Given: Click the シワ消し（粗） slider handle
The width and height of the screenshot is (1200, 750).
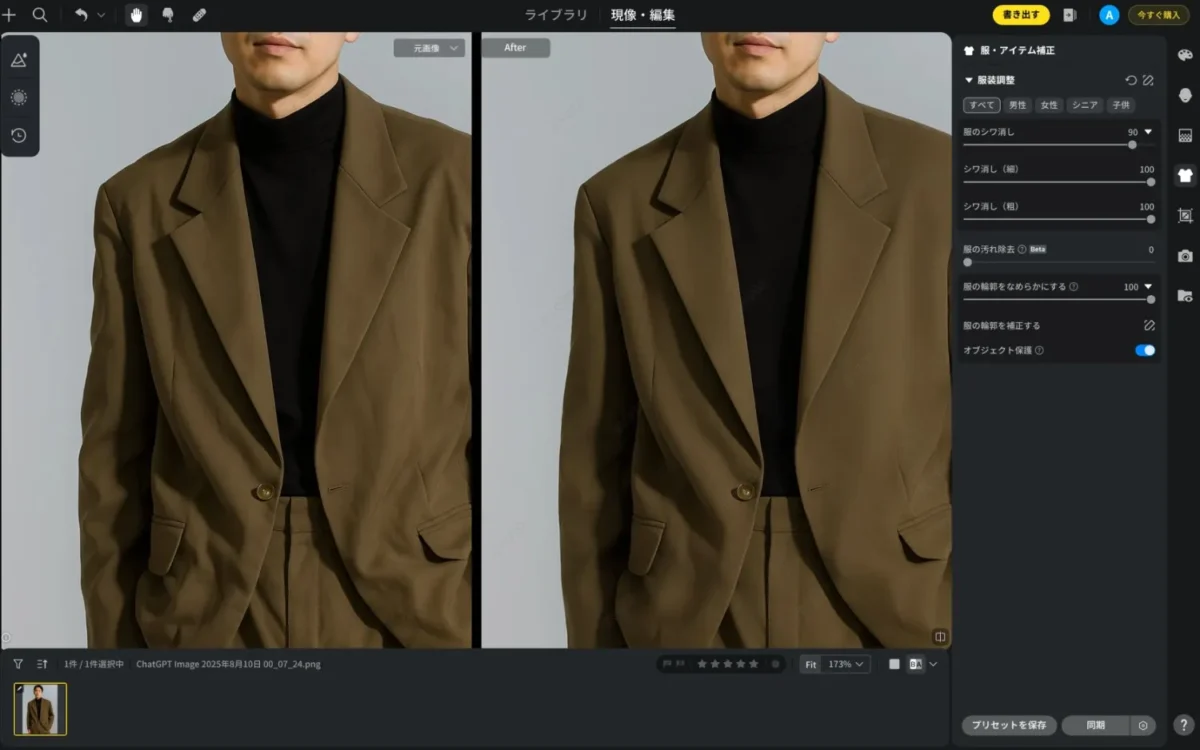Looking at the screenshot, I should click(1151, 219).
